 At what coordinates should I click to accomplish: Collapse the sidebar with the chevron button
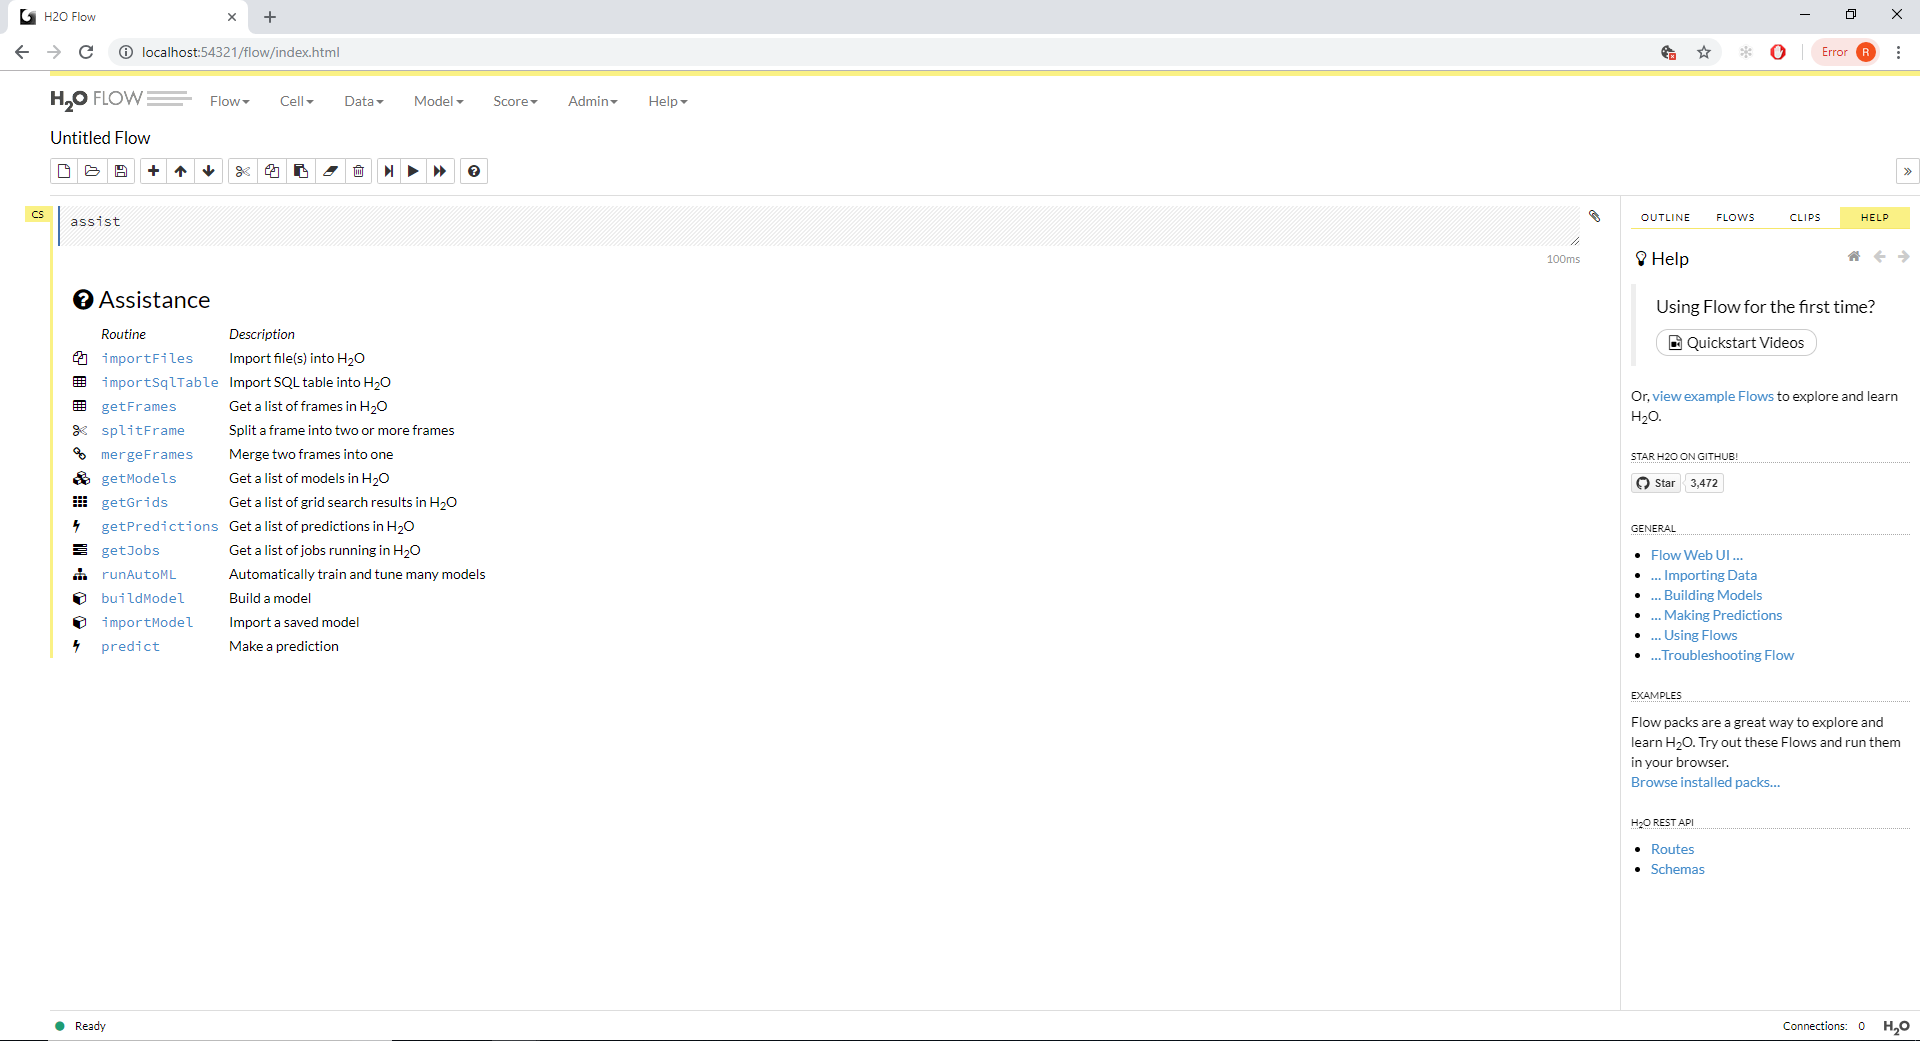1907,171
